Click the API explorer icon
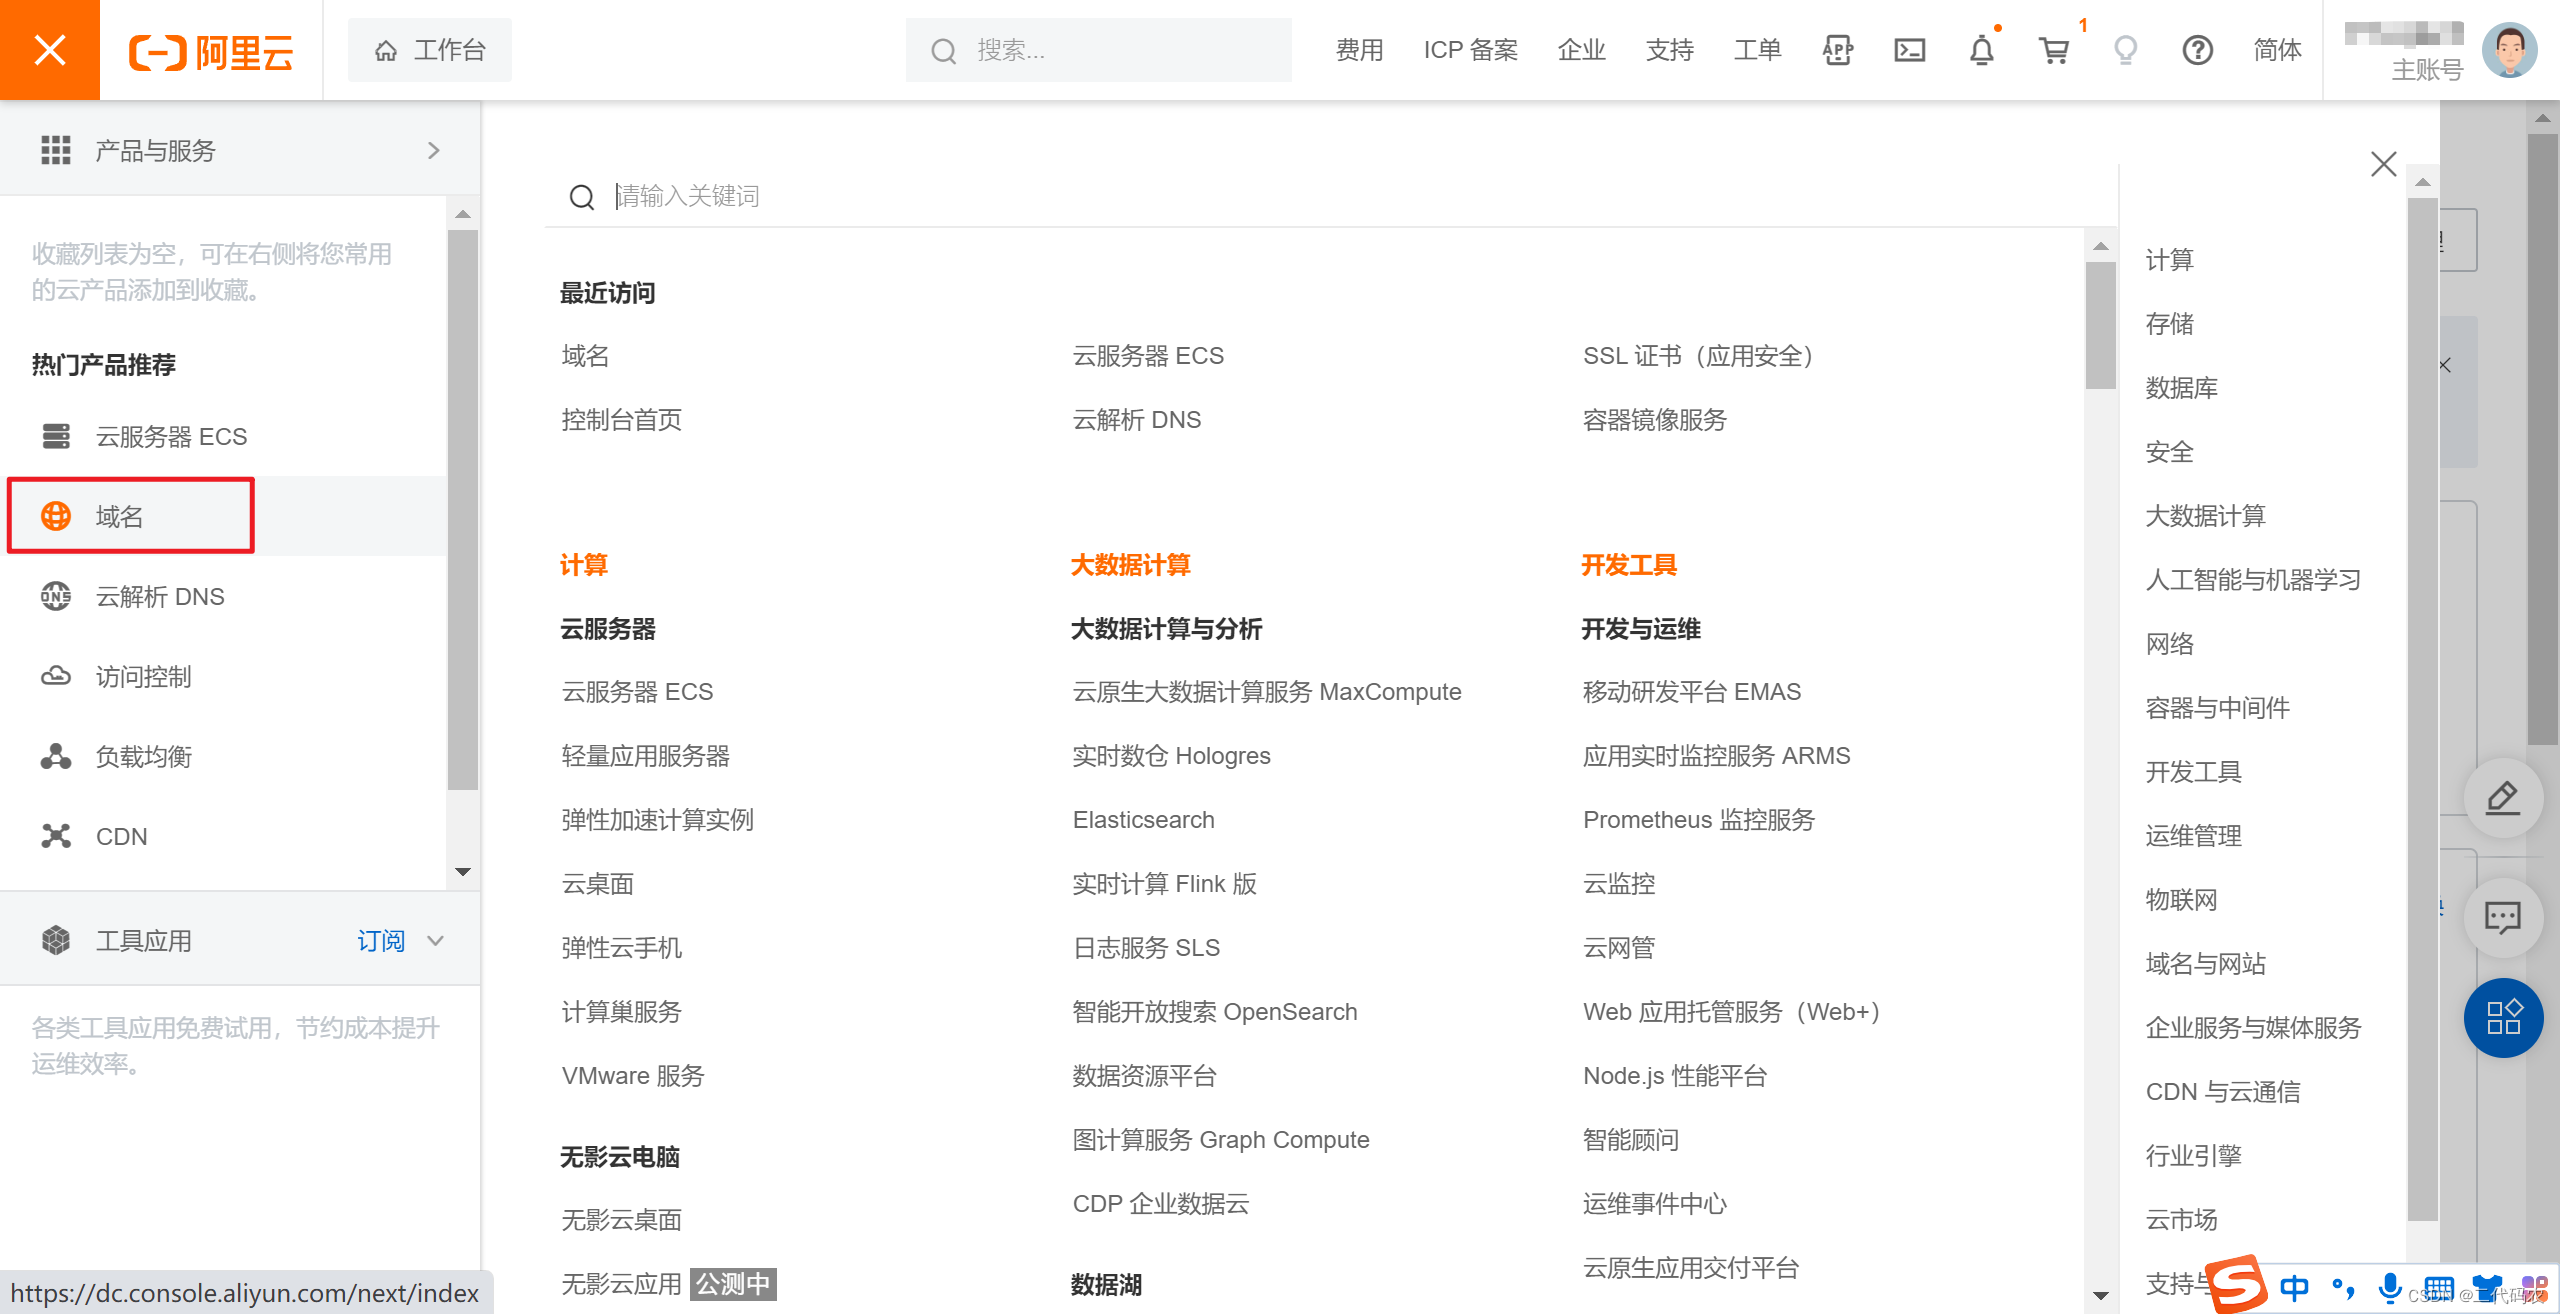 pyautogui.click(x=1837, y=50)
